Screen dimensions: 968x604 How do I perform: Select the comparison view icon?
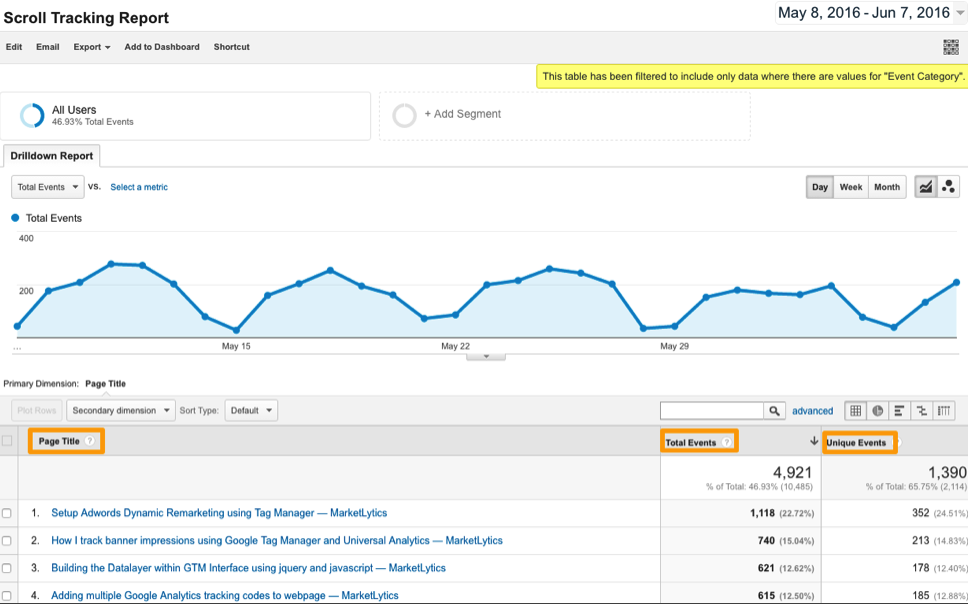pyautogui.click(x=922, y=411)
